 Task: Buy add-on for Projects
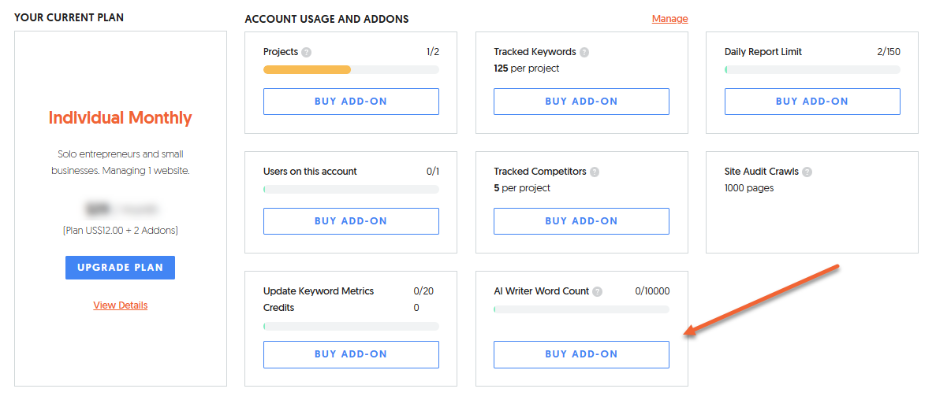pos(351,102)
